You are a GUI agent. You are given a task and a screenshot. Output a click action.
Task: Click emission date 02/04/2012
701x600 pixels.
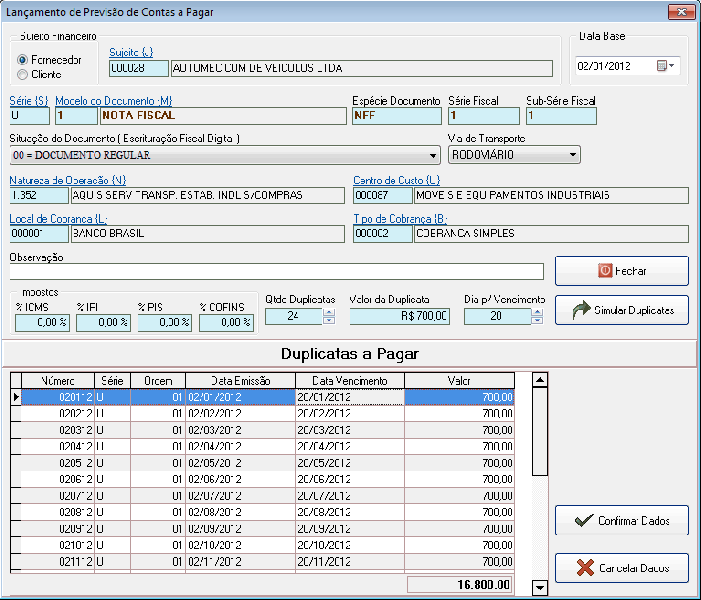point(241,447)
